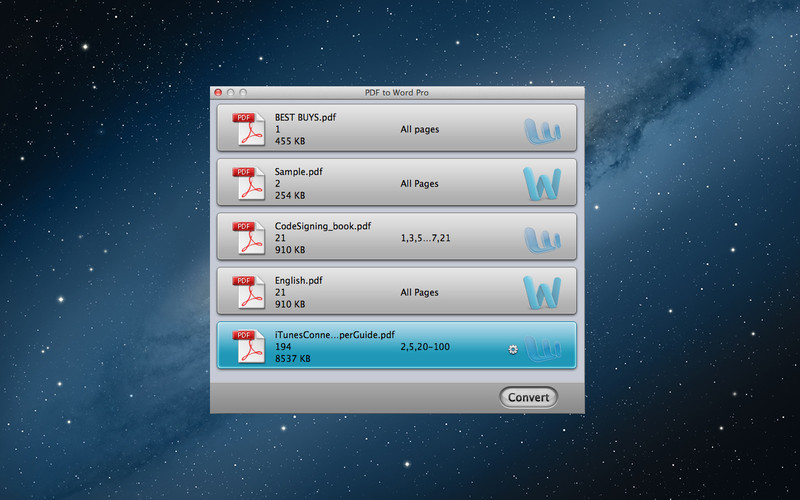Viewport: 800px width, 500px height.
Task: Click page range '2,5,20-100'
Action: pos(425,347)
